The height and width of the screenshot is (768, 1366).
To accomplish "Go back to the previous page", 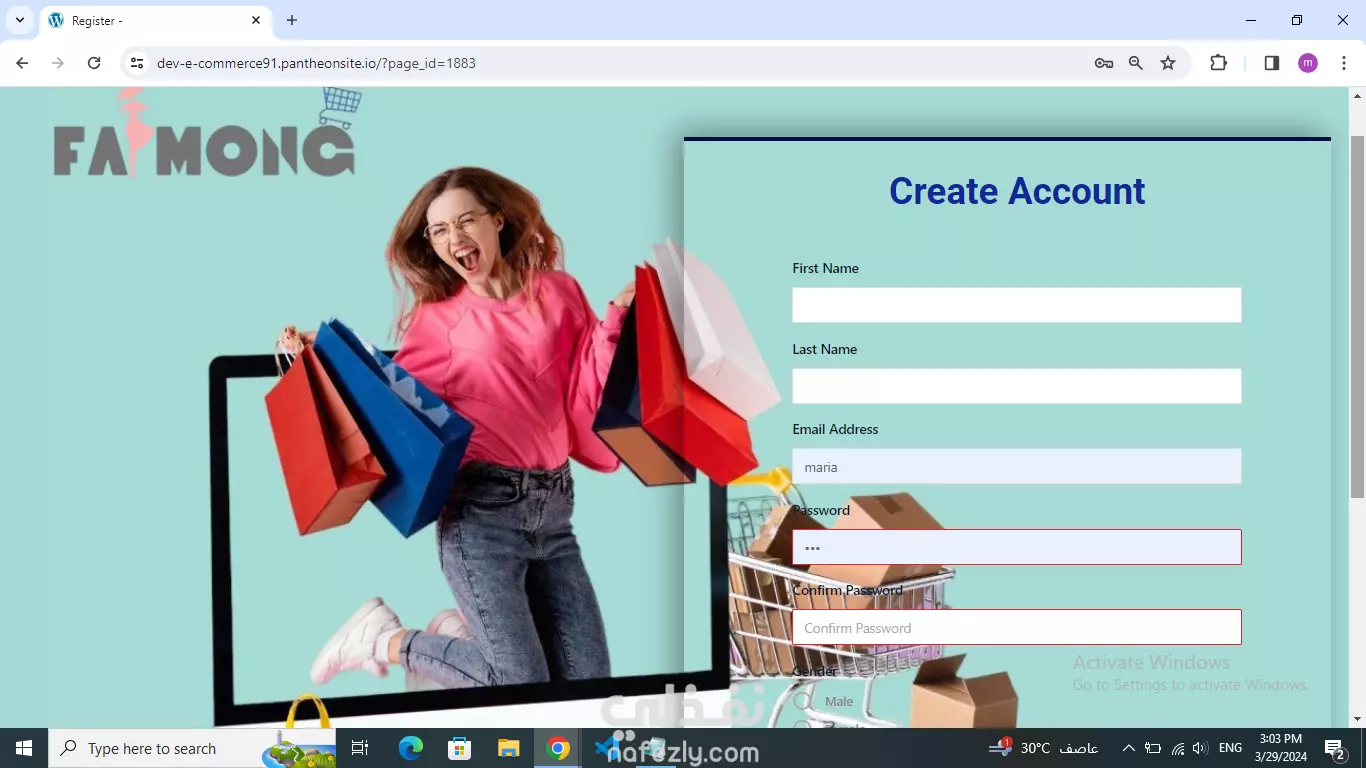I will coord(22,63).
